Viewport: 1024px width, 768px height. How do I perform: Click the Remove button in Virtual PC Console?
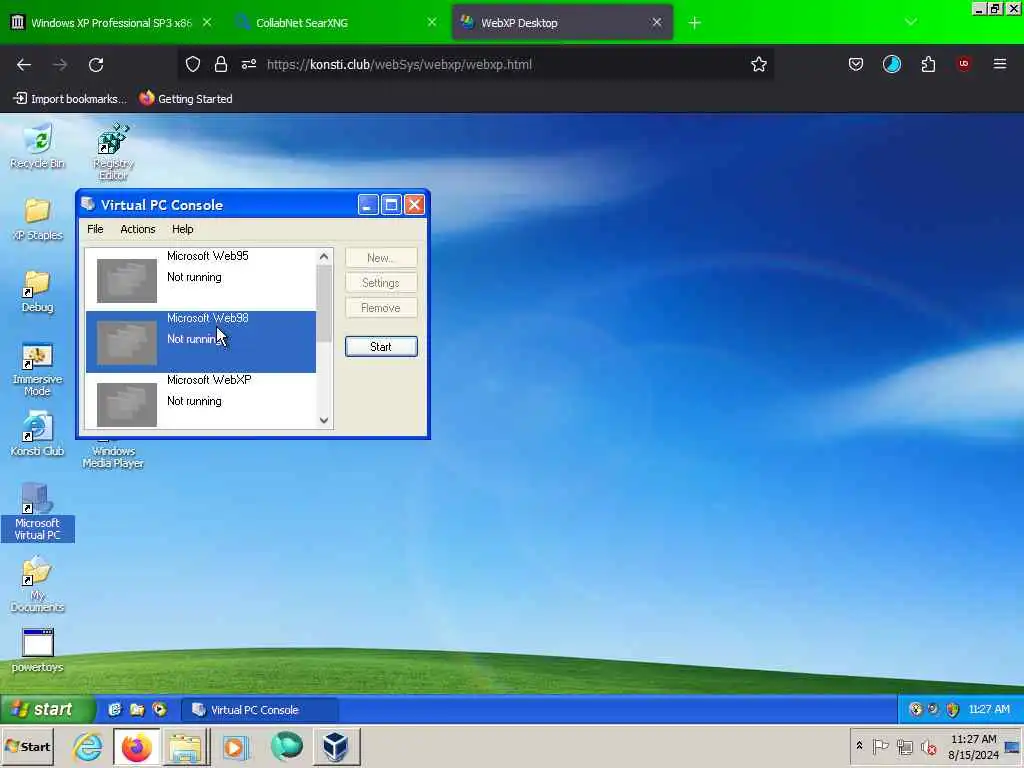tap(381, 308)
